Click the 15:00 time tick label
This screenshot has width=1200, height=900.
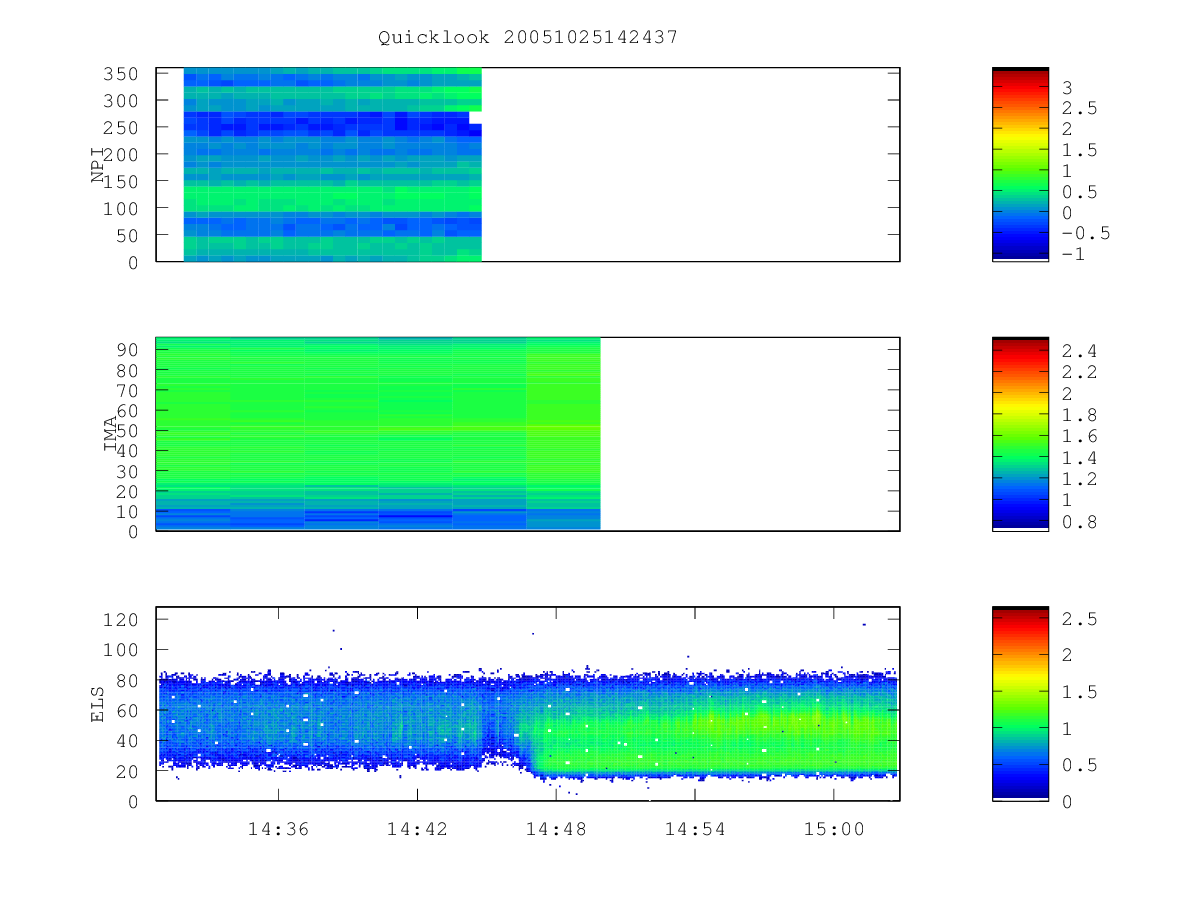833,829
